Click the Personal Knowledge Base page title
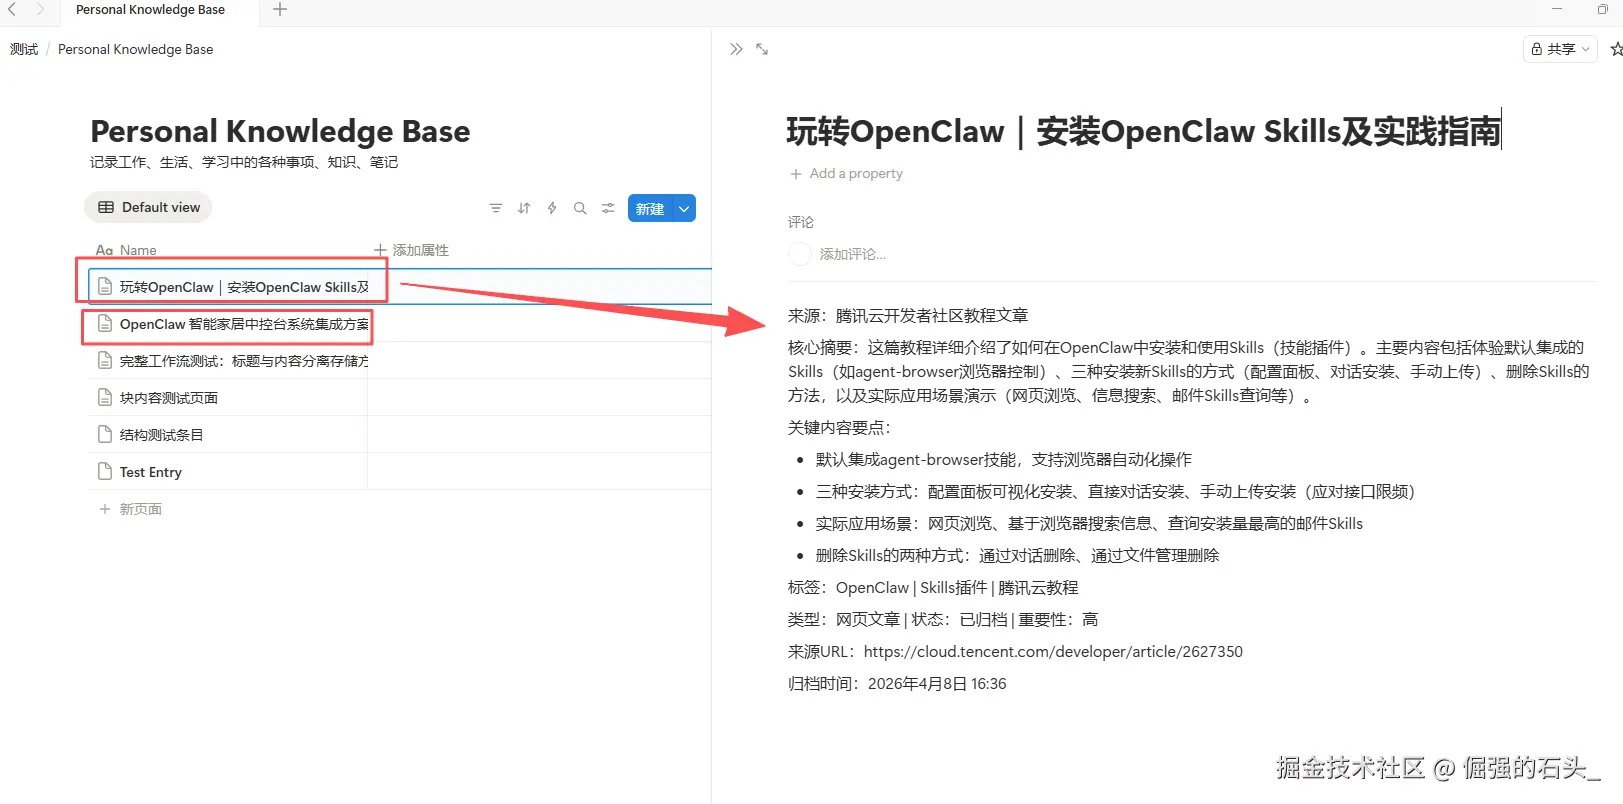This screenshot has height=804, width=1623. 280,131
